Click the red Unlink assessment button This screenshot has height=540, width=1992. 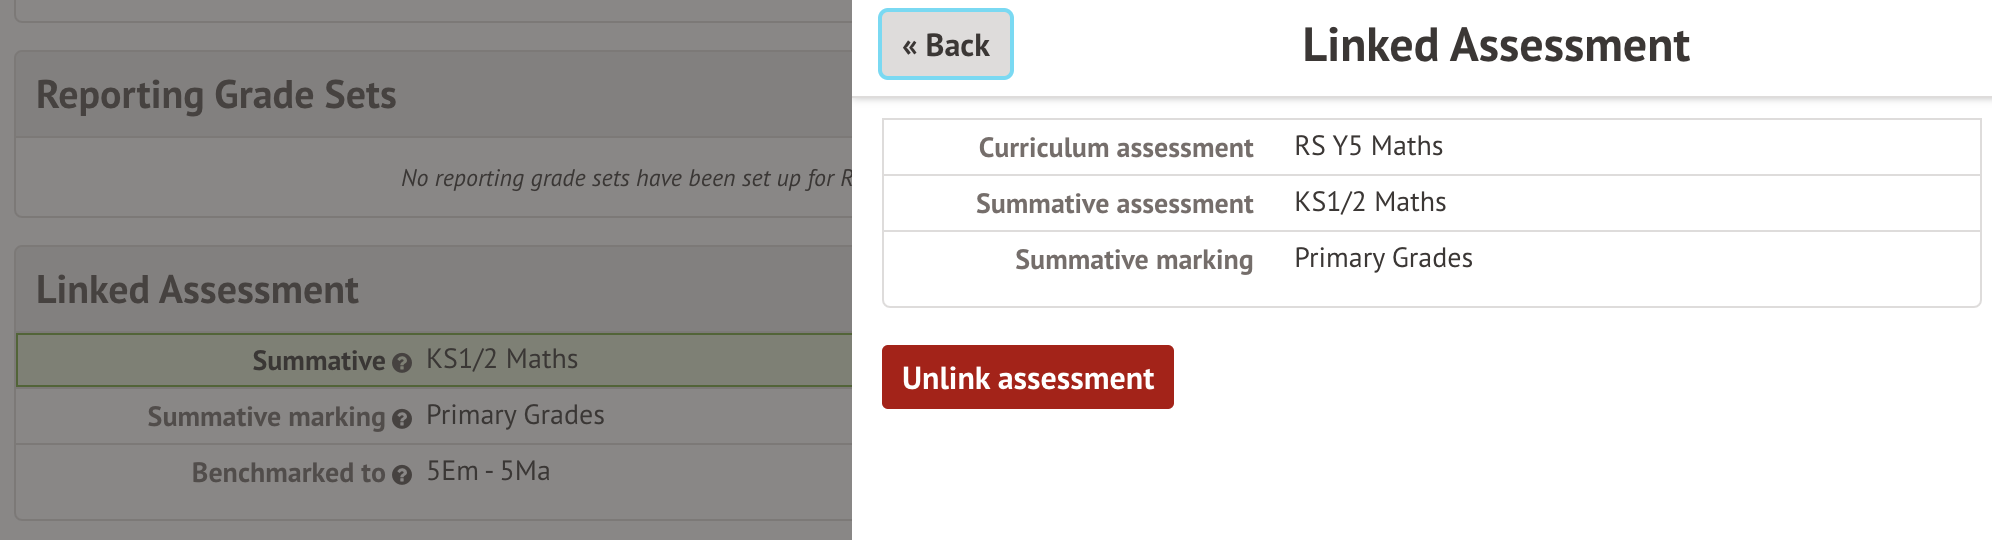coord(1027,378)
